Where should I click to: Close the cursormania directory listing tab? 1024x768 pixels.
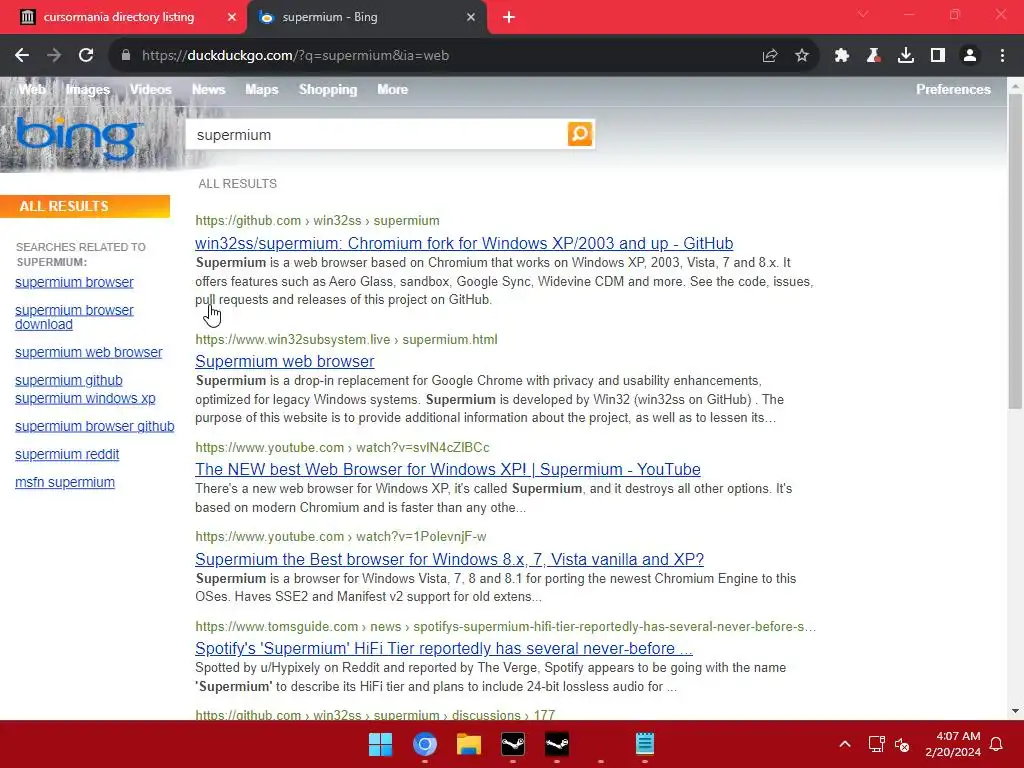pos(232,17)
